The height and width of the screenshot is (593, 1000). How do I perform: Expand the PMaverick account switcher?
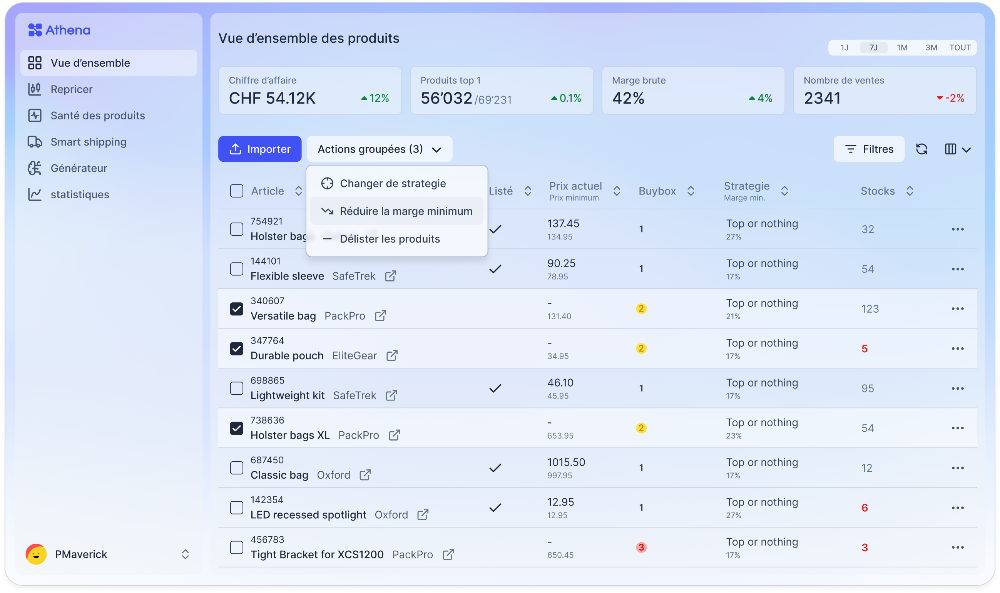click(x=185, y=554)
